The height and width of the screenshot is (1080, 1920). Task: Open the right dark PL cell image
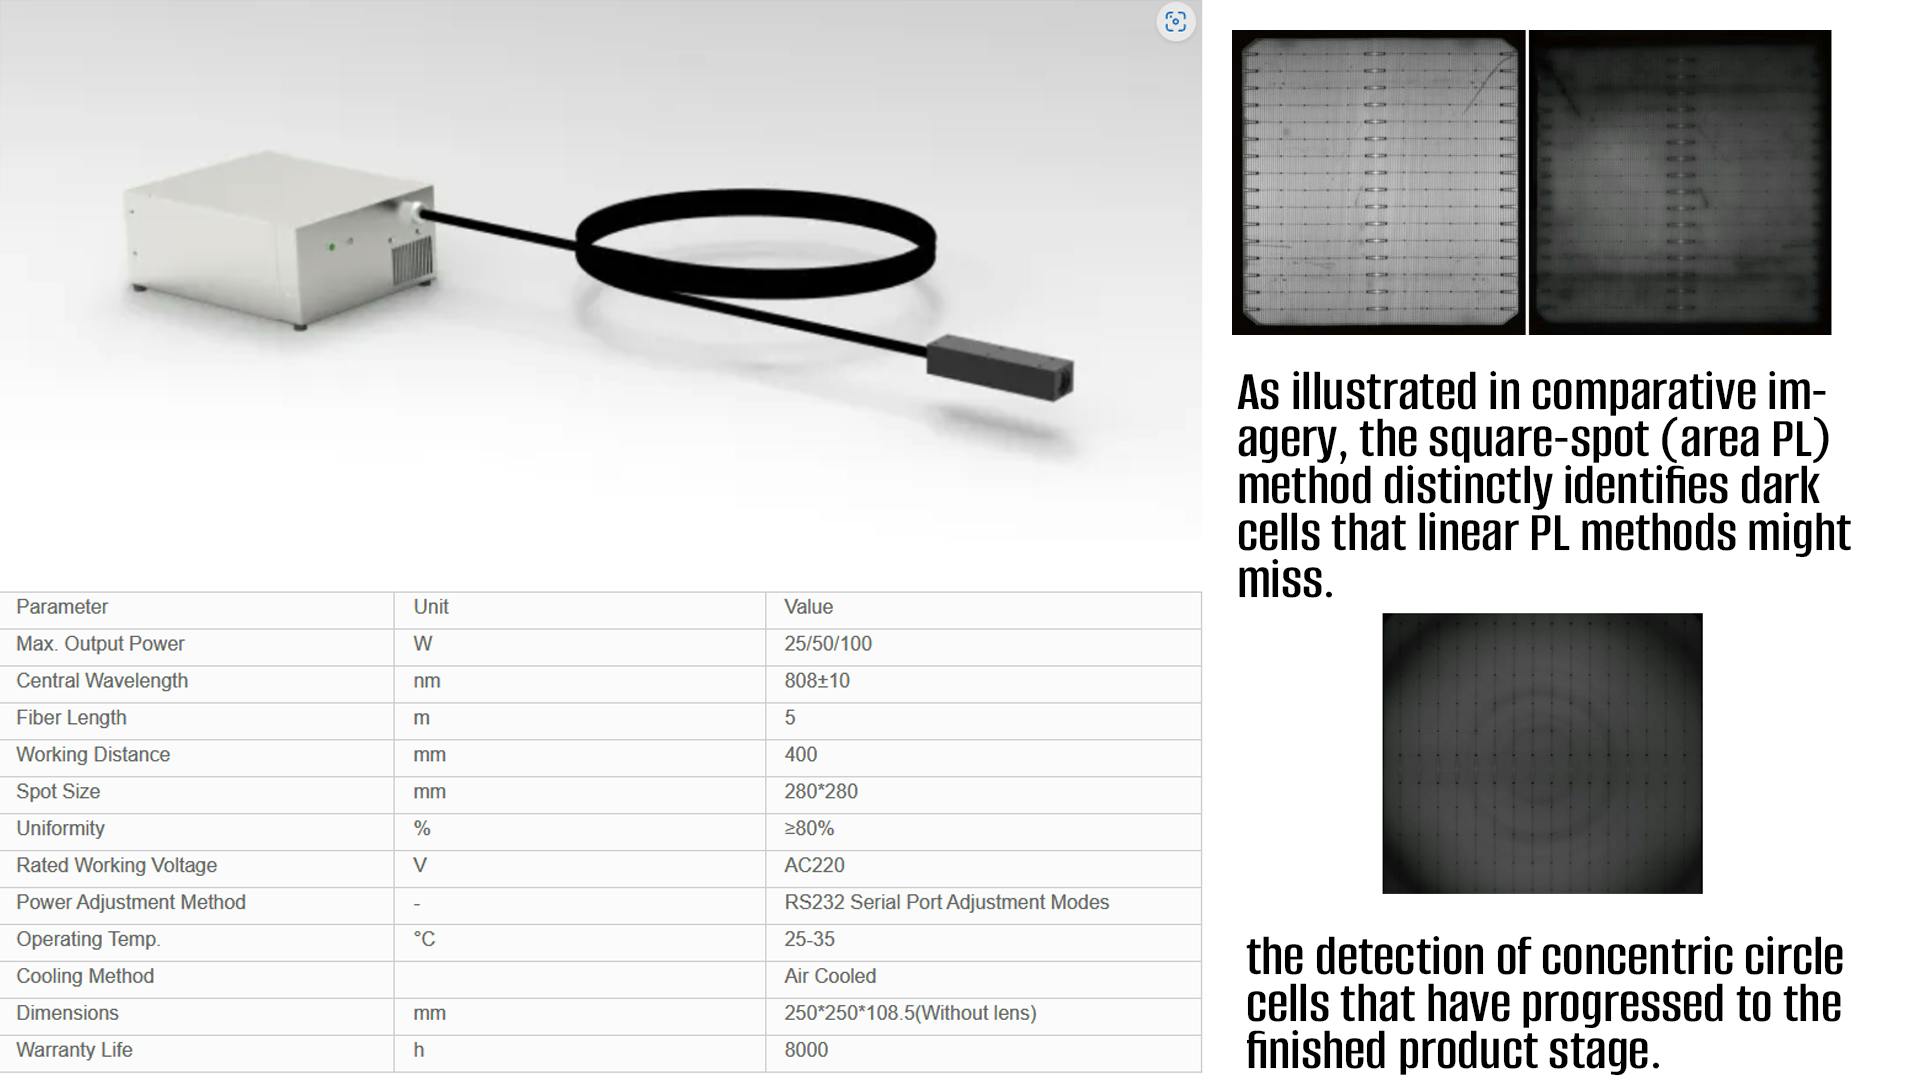(1680, 182)
